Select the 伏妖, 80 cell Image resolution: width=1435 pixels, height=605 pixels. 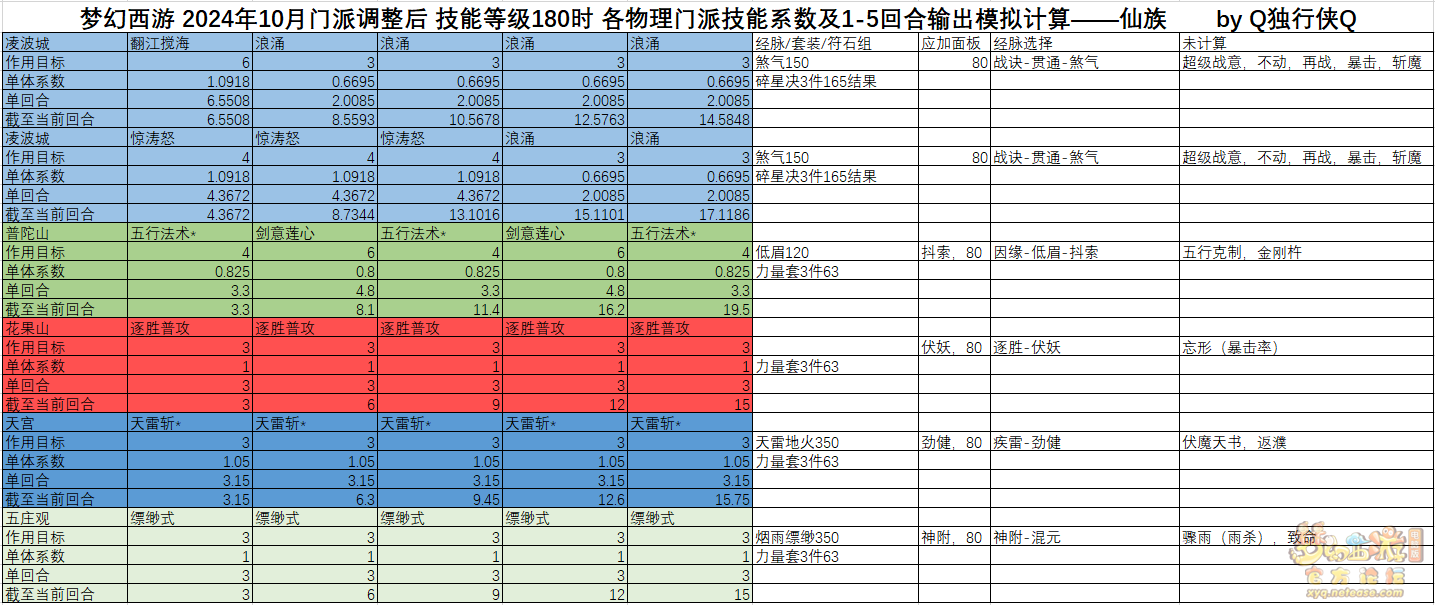[x=954, y=347]
